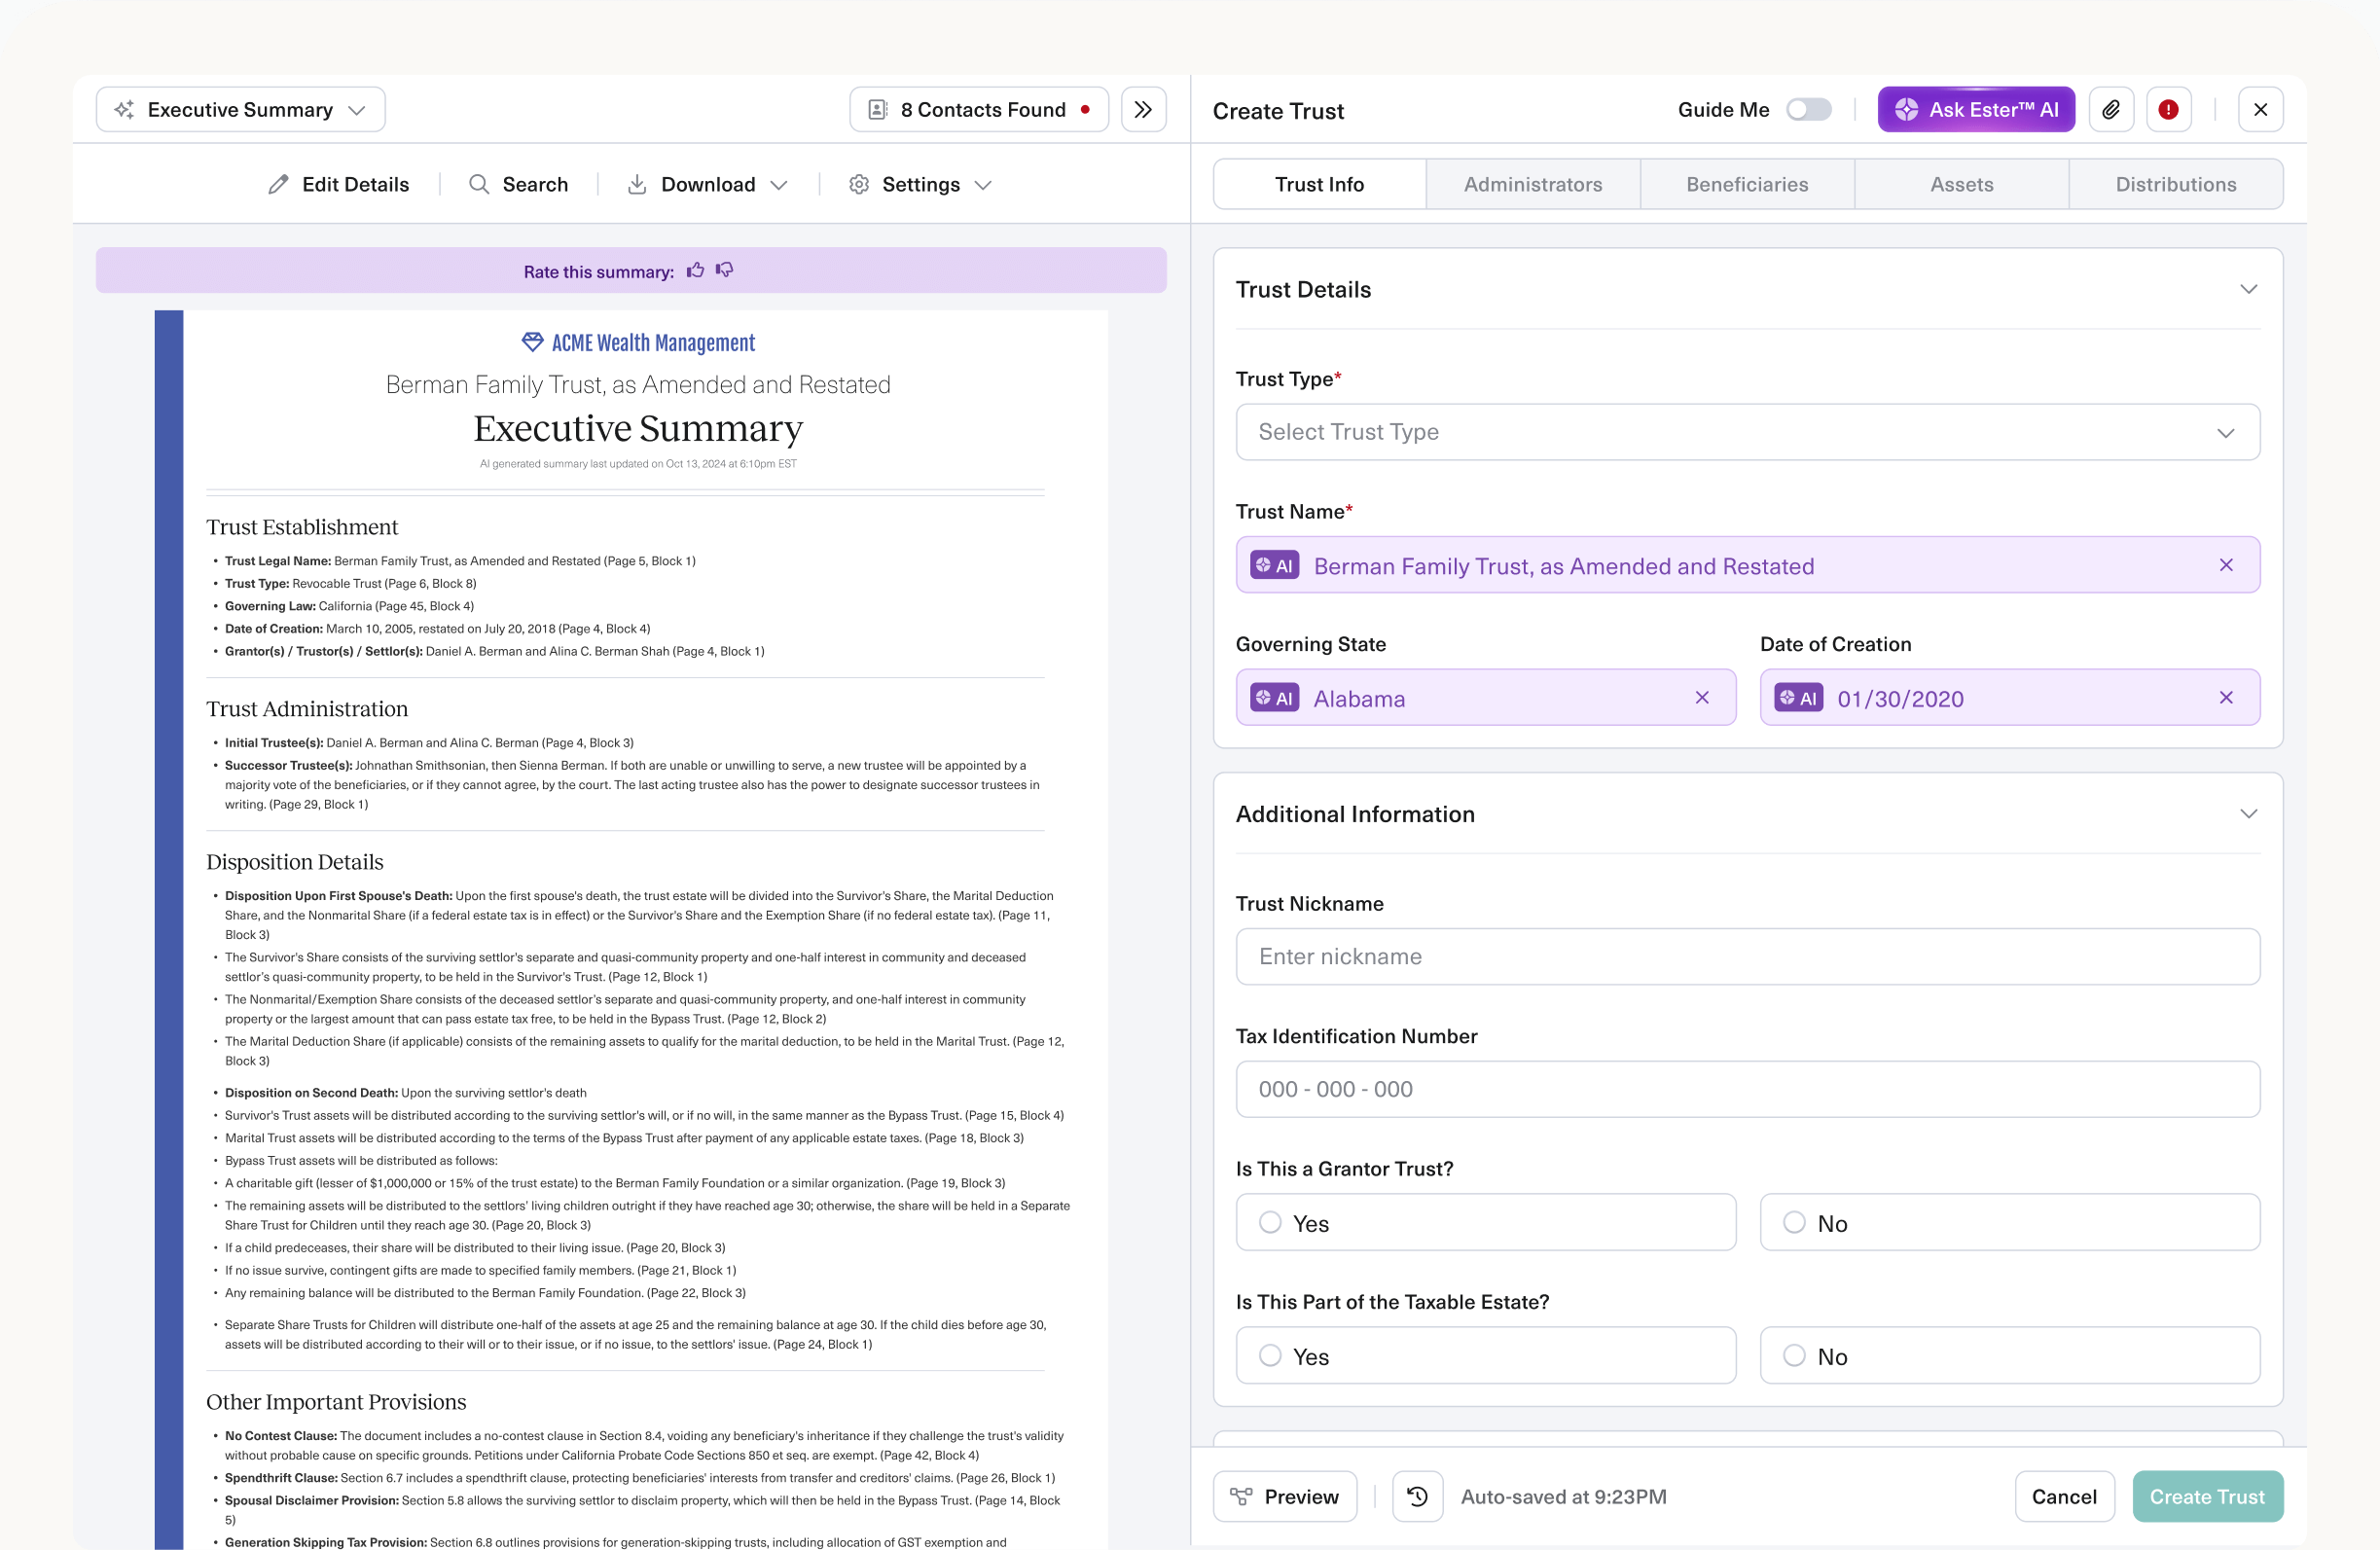
Task: Open the Executive Summary dropdown
Action: [240, 109]
